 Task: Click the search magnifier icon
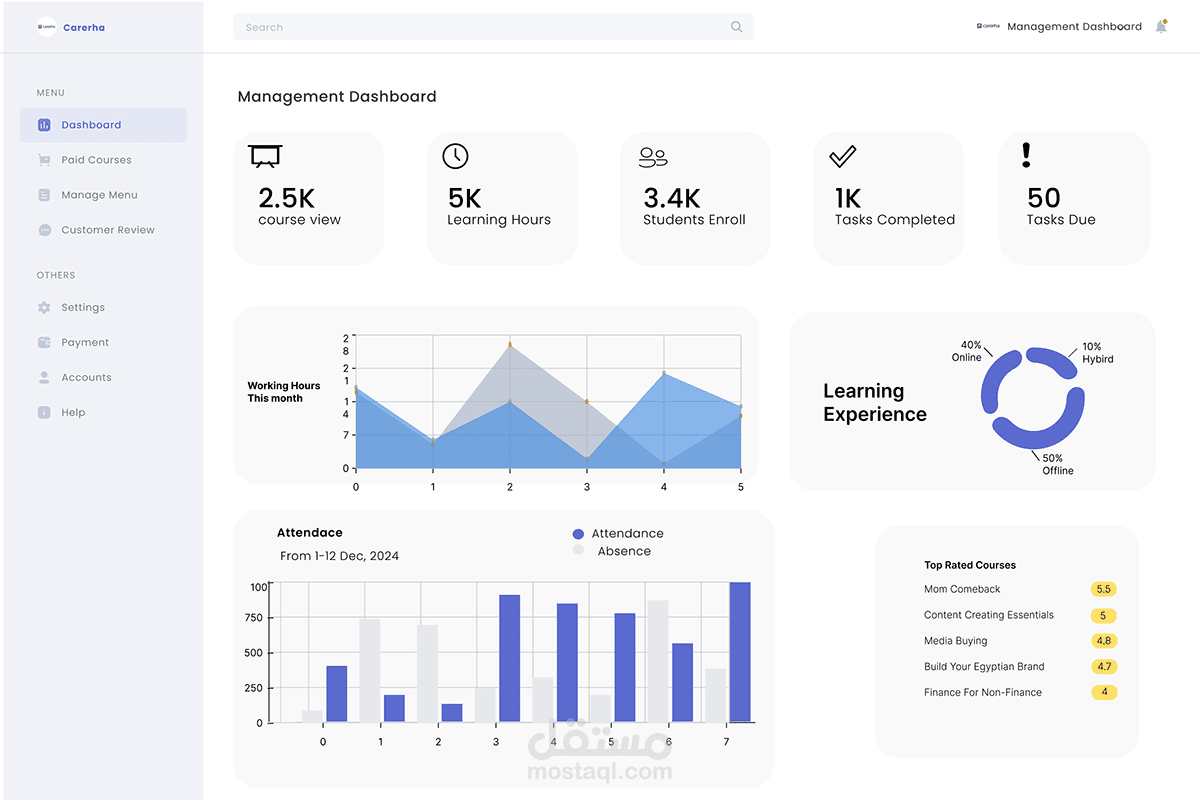click(x=737, y=27)
